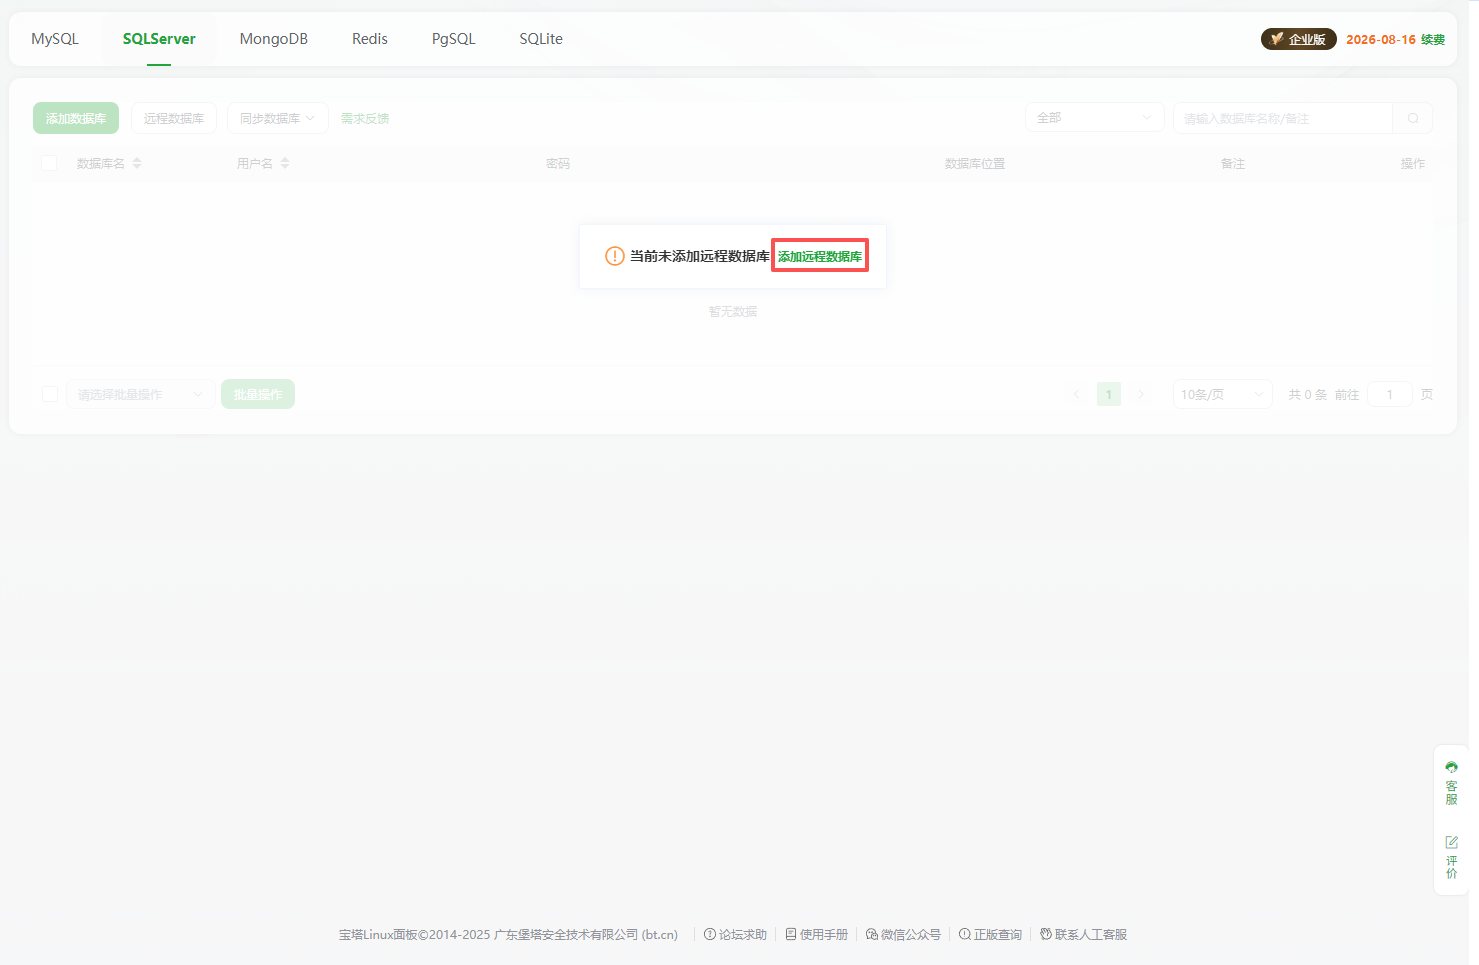The image size is (1479, 965).
Task: Go to previous page arrow
Action: (1076, 394)
